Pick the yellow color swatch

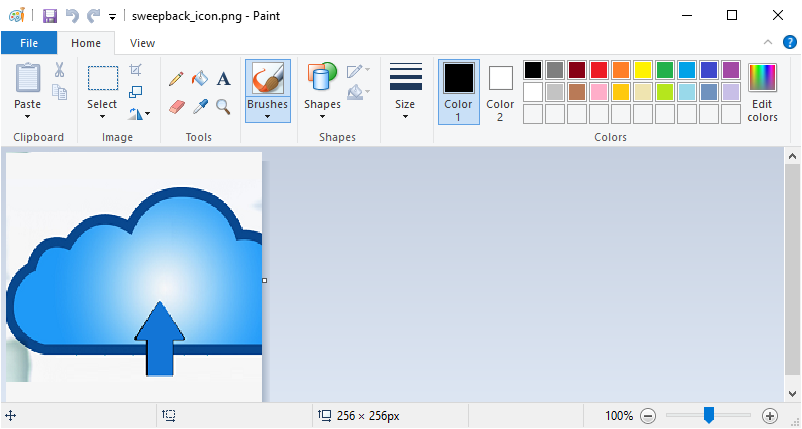click(642, 70)
